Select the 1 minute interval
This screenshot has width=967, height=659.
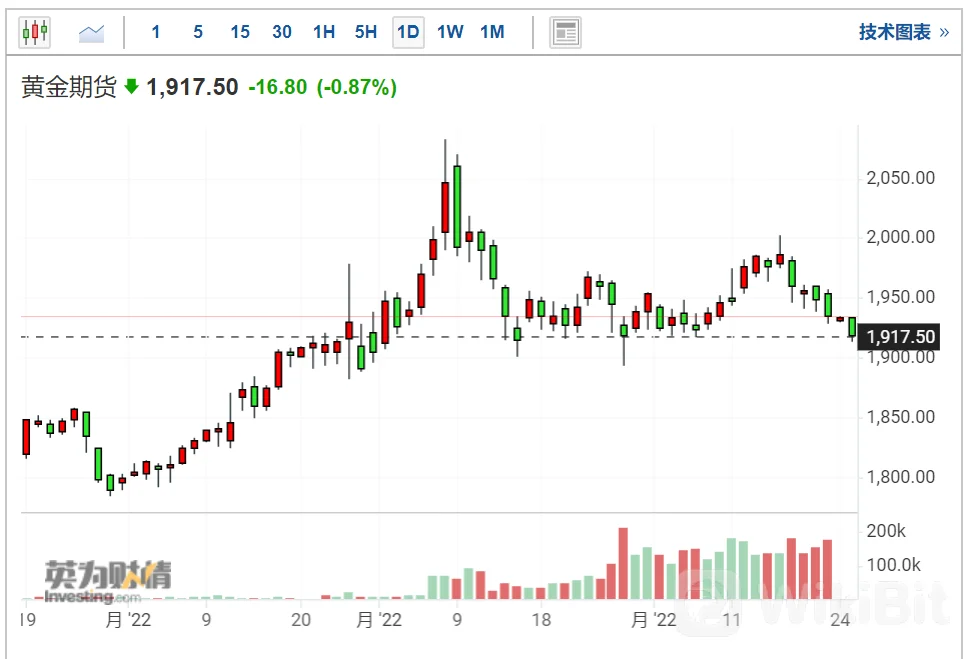[x=156, y=32]
